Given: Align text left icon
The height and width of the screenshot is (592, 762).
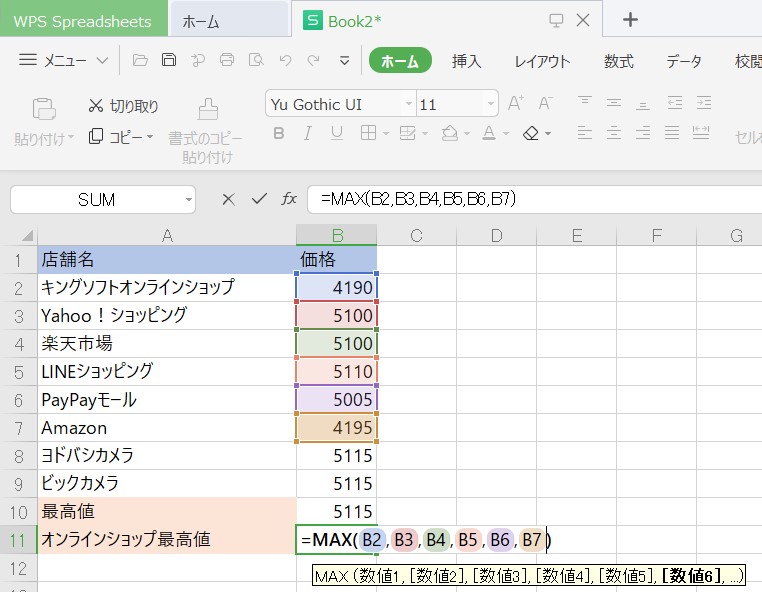Looking at the screenshot, I should (585, 133).
